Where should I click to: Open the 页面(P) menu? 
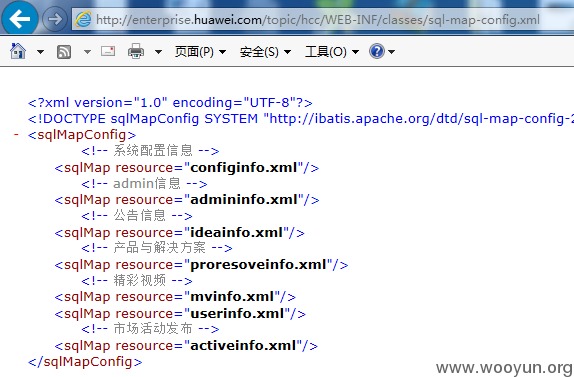tap(200, 52)
